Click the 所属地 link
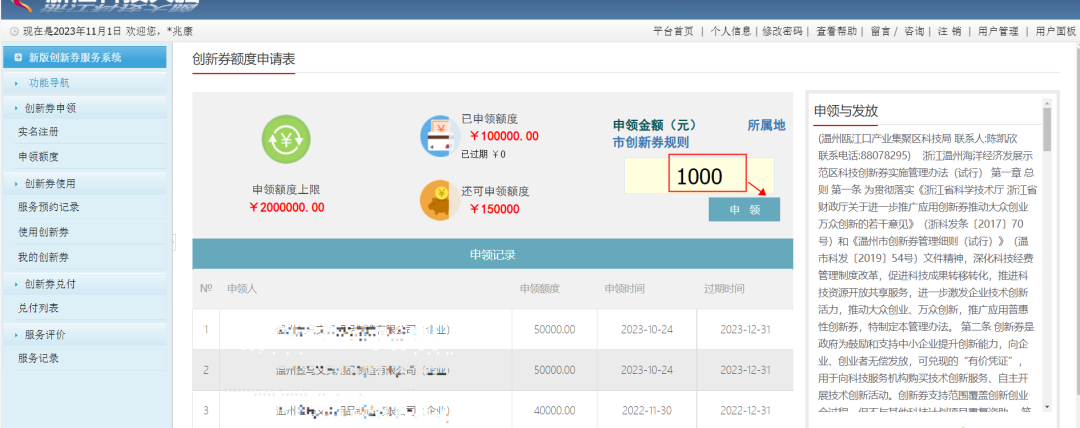The width and height of the screenshot is (1080, 428). (x=767, y=125)
